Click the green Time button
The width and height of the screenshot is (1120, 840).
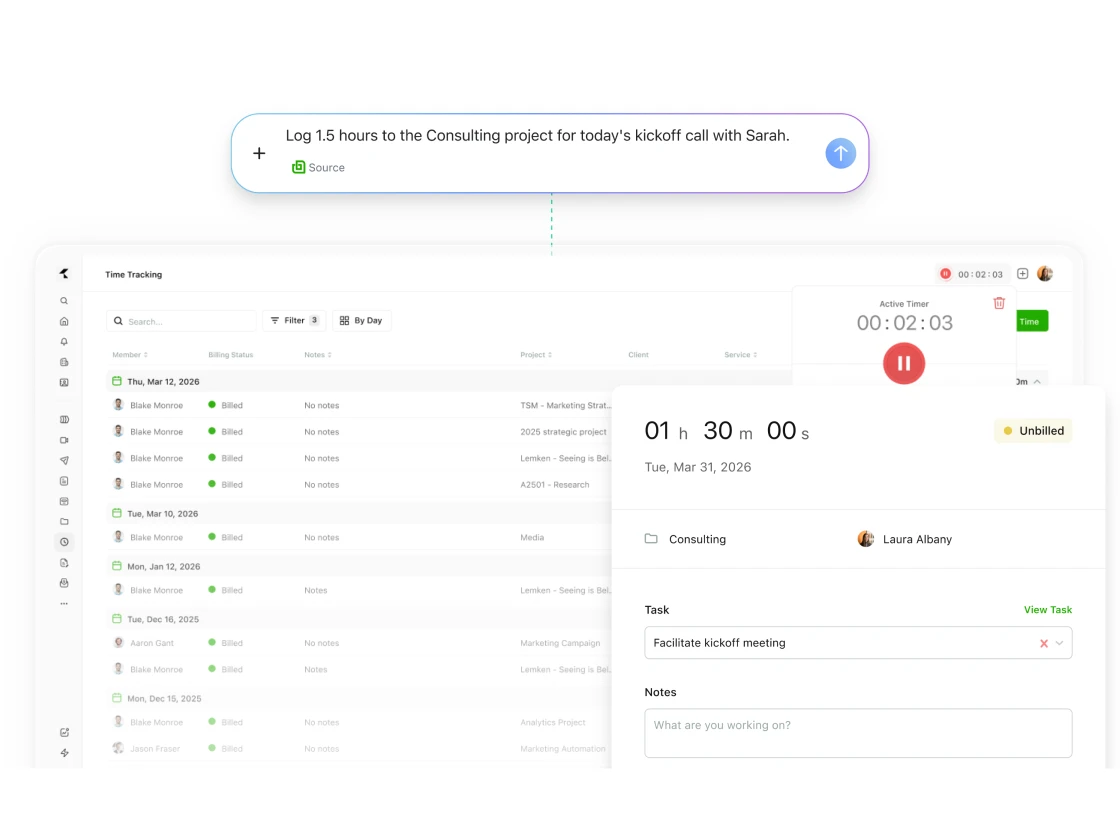pos(1032,321)
